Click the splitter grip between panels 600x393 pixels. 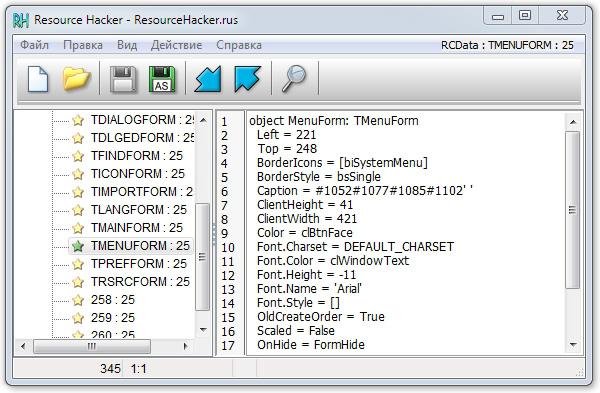click(x=214, y=234)
